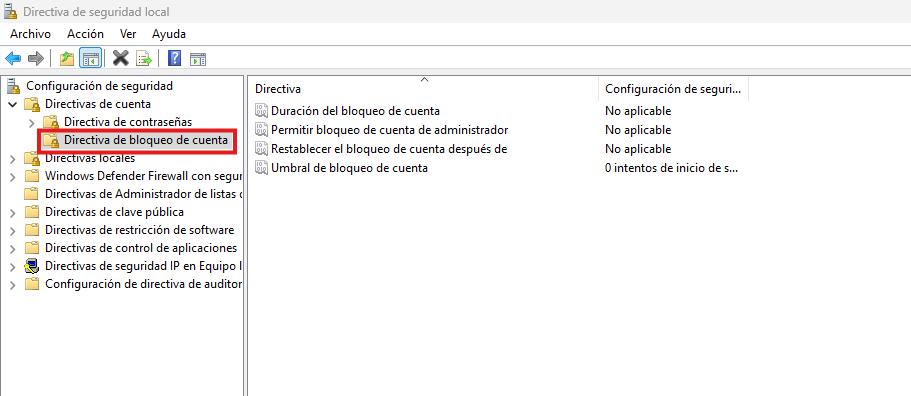This screenshot has height=396, width=911.
Task: Click the Directiva de seguridad local title icon
Action: tap(10, 12)
